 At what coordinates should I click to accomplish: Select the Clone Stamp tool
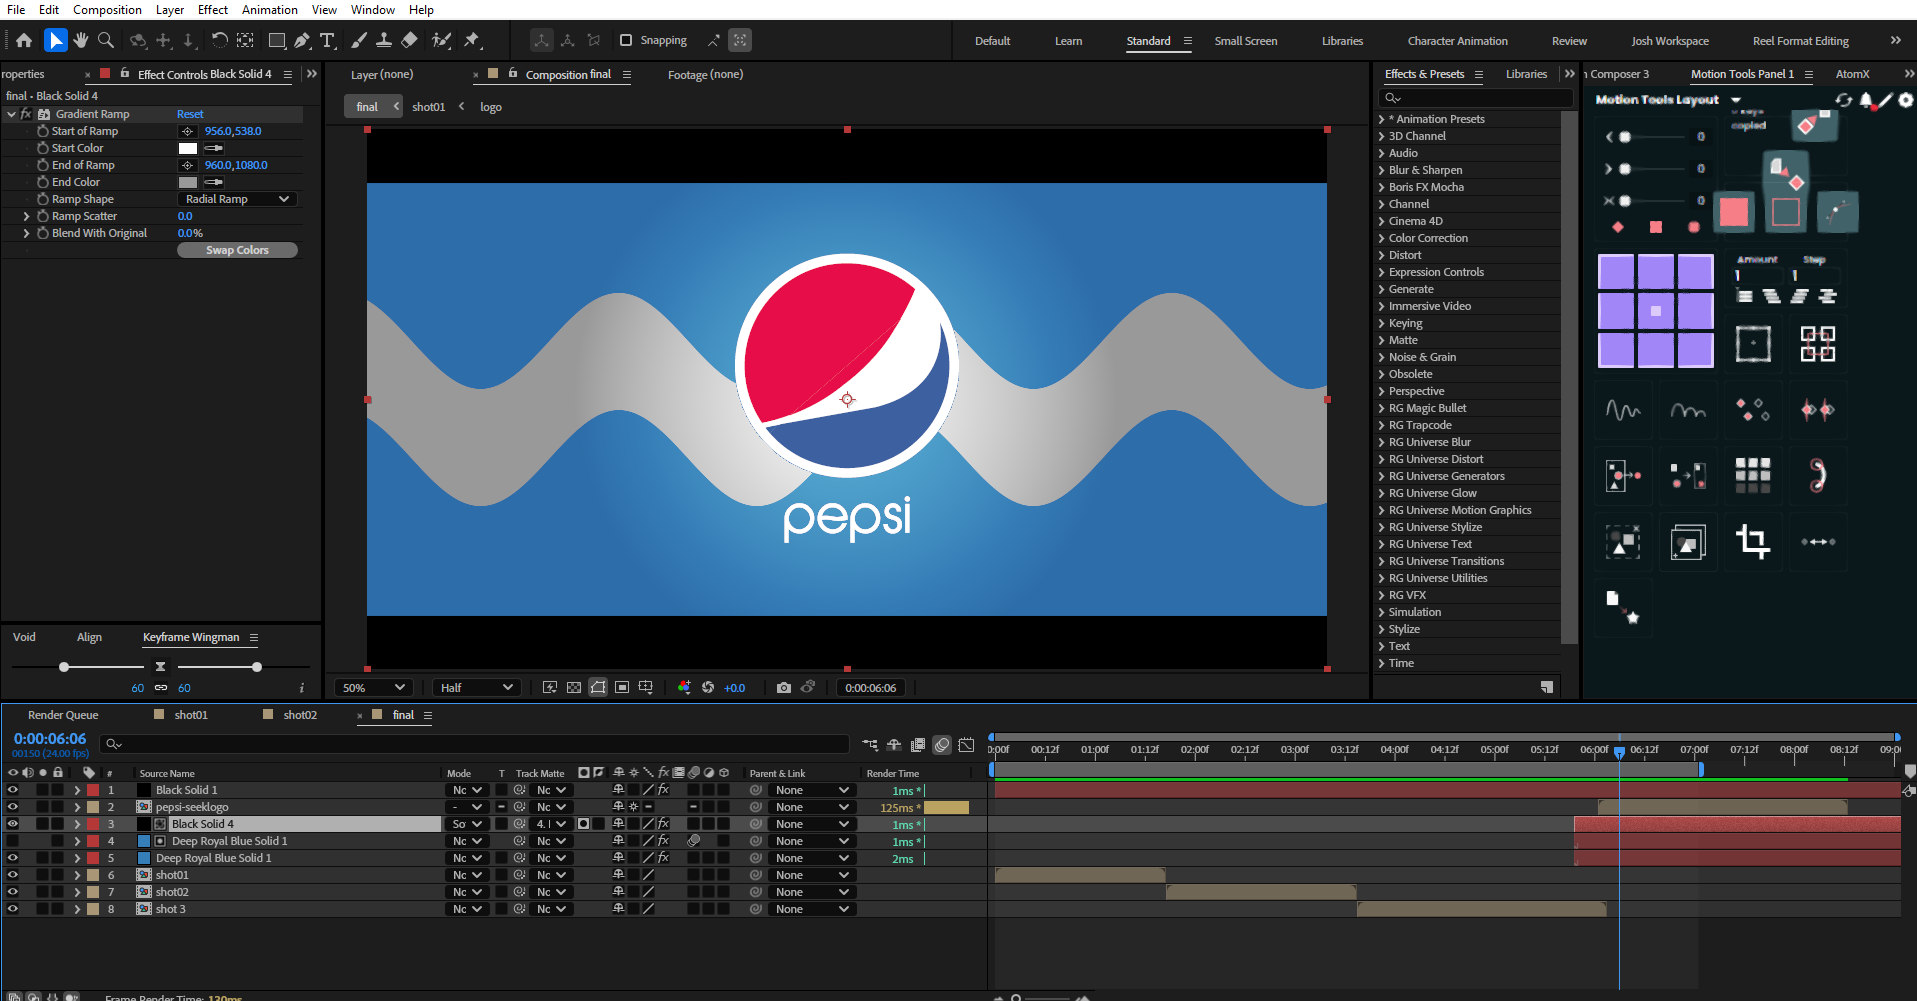click(x=383, y=41)
